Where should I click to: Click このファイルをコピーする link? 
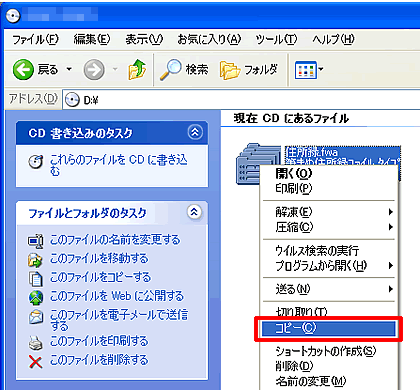click(x=100, y=277)
